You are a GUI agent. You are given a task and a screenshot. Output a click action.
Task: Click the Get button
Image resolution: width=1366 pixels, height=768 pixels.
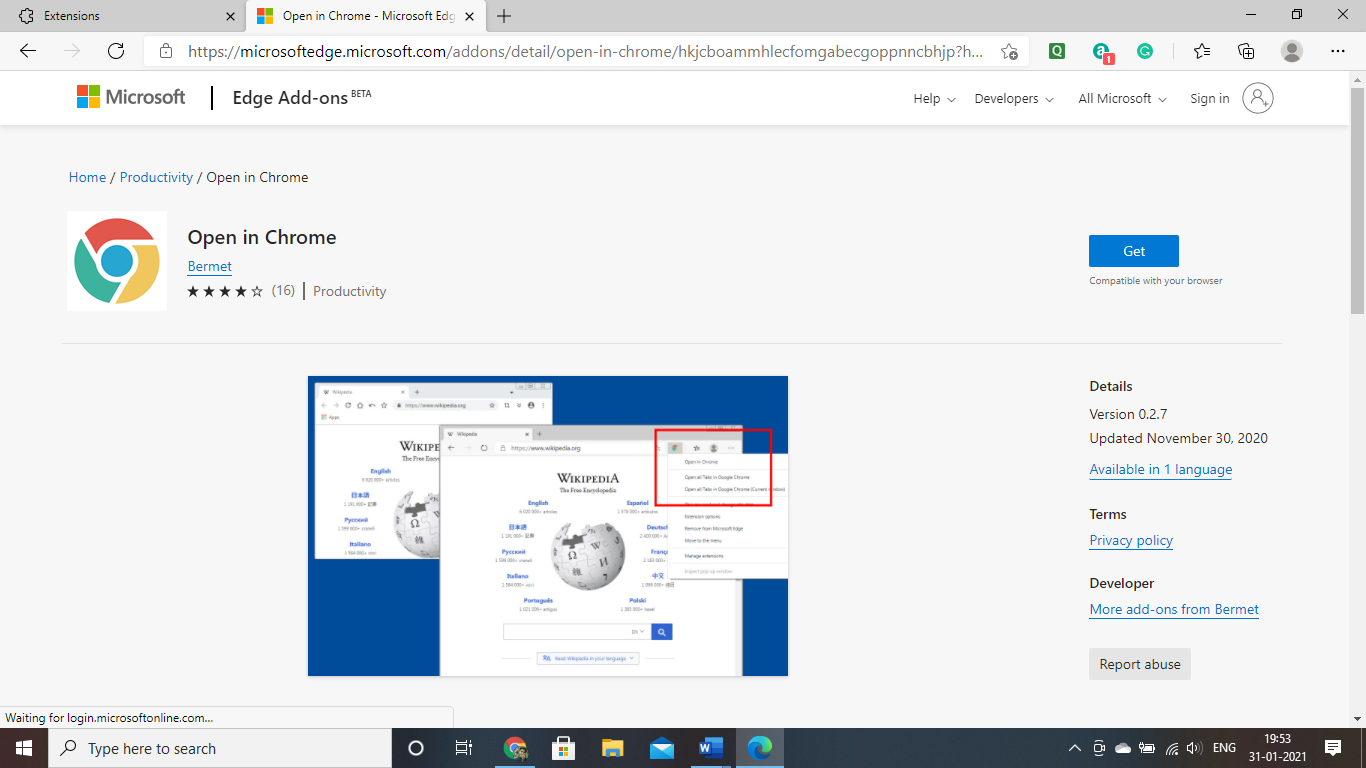[1134, 251]
